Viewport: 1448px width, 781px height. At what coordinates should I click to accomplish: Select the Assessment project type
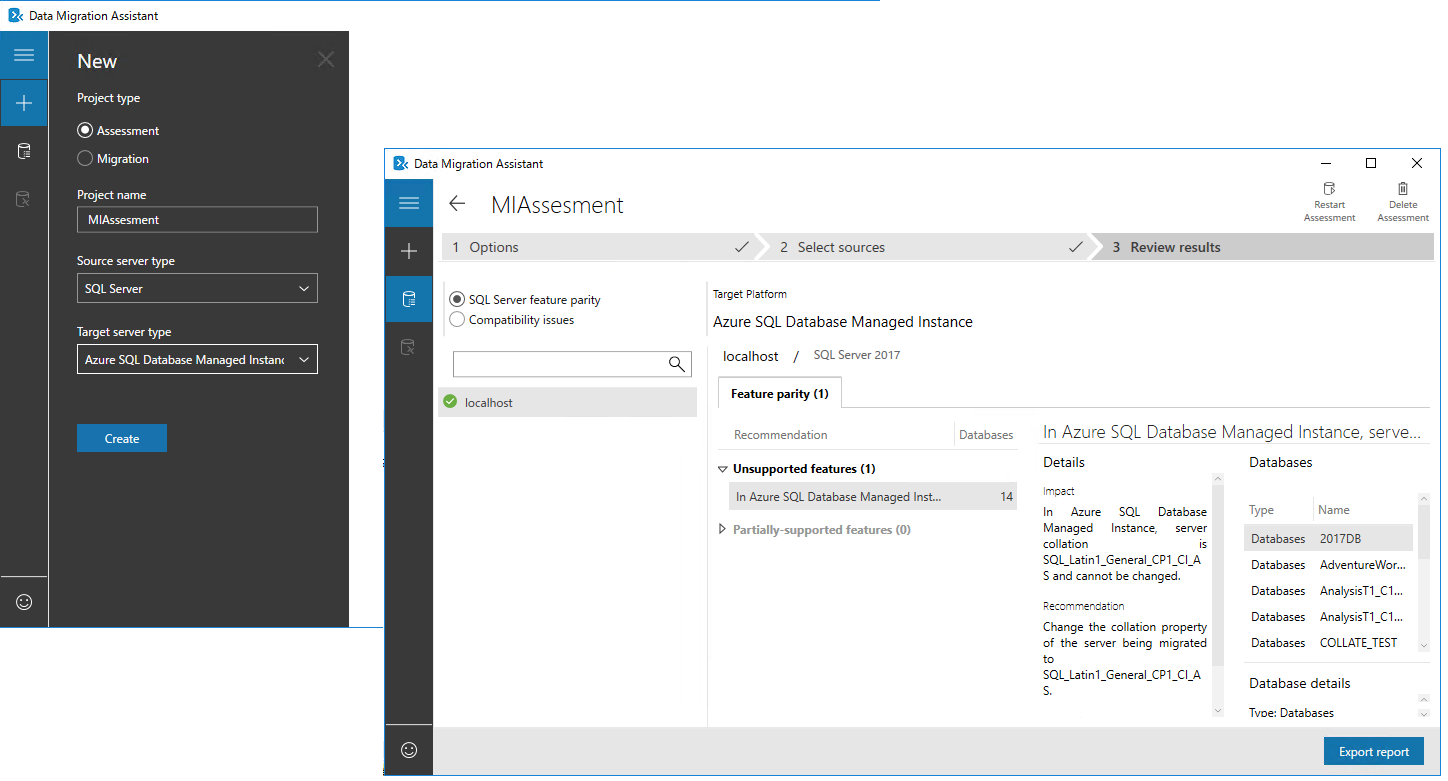[86, 131]
